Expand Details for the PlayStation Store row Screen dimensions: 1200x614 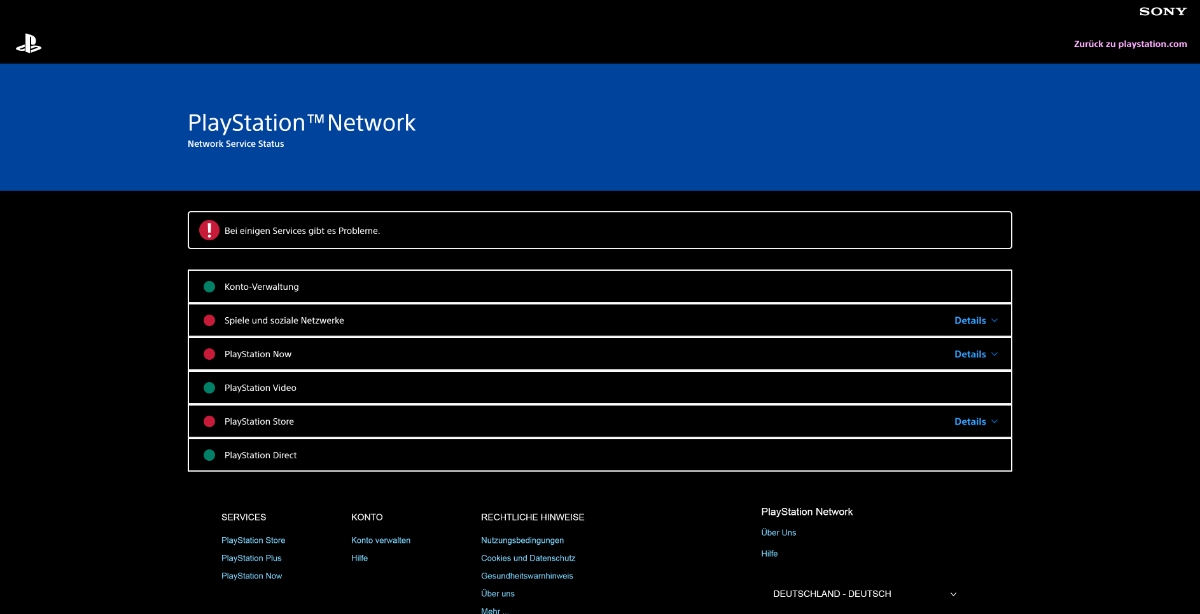pyautogui.click(x=976, y=422)
